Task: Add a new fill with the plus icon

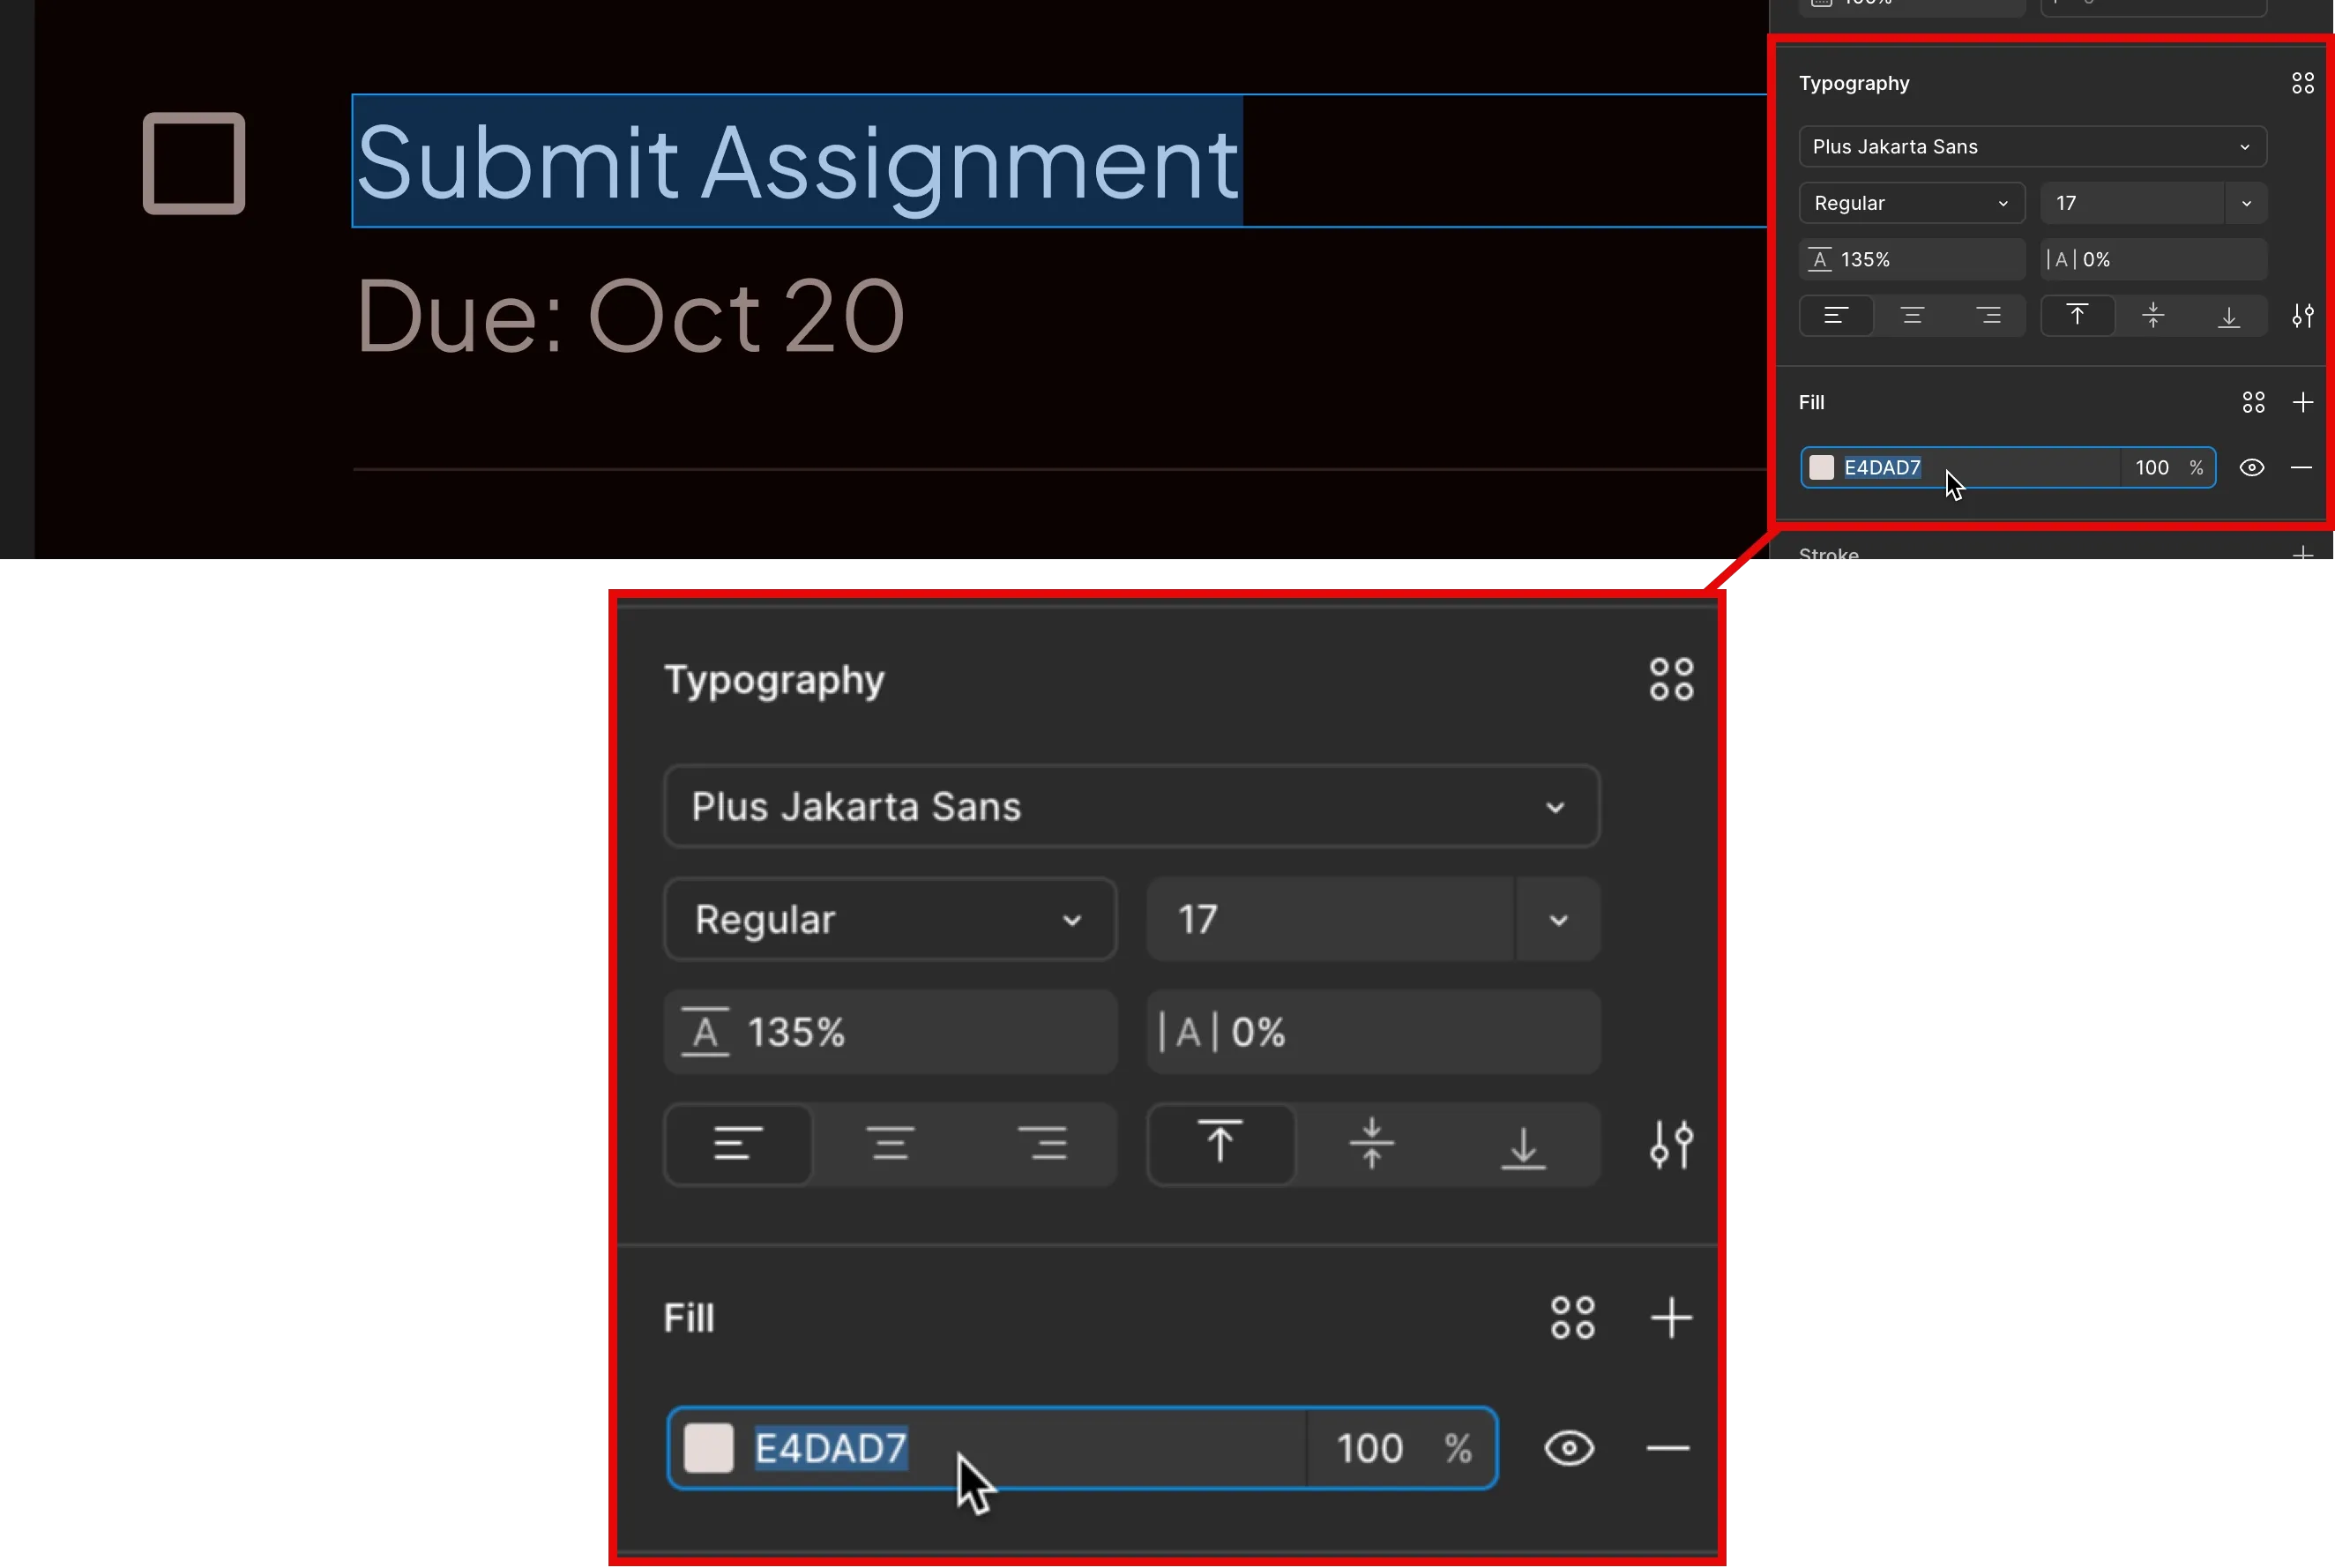Action: [x=2304, y=402]
